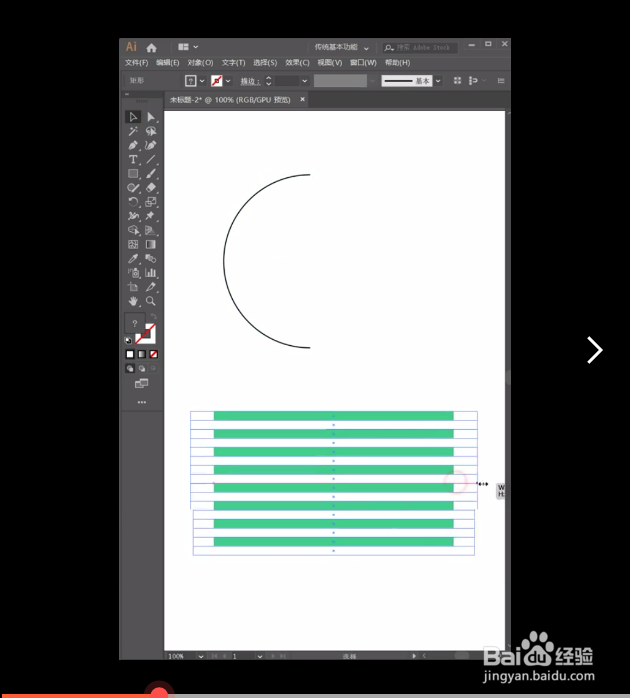Select the Column Graph tool
The height and width of the screenshot is (698, 630).
[x=151, y=273]
